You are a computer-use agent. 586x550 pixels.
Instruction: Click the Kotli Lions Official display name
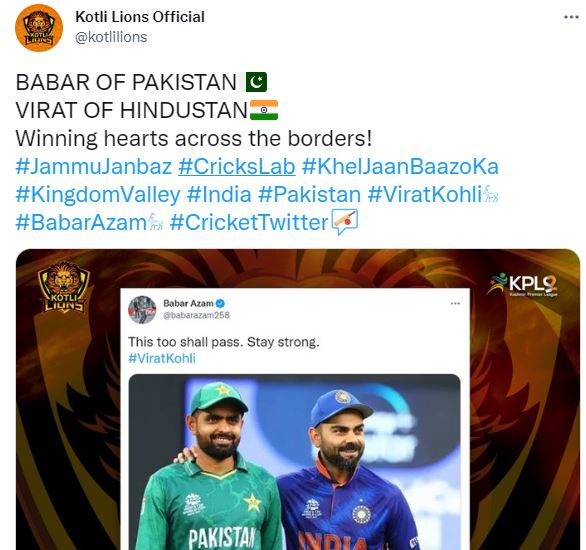(140, 17)
